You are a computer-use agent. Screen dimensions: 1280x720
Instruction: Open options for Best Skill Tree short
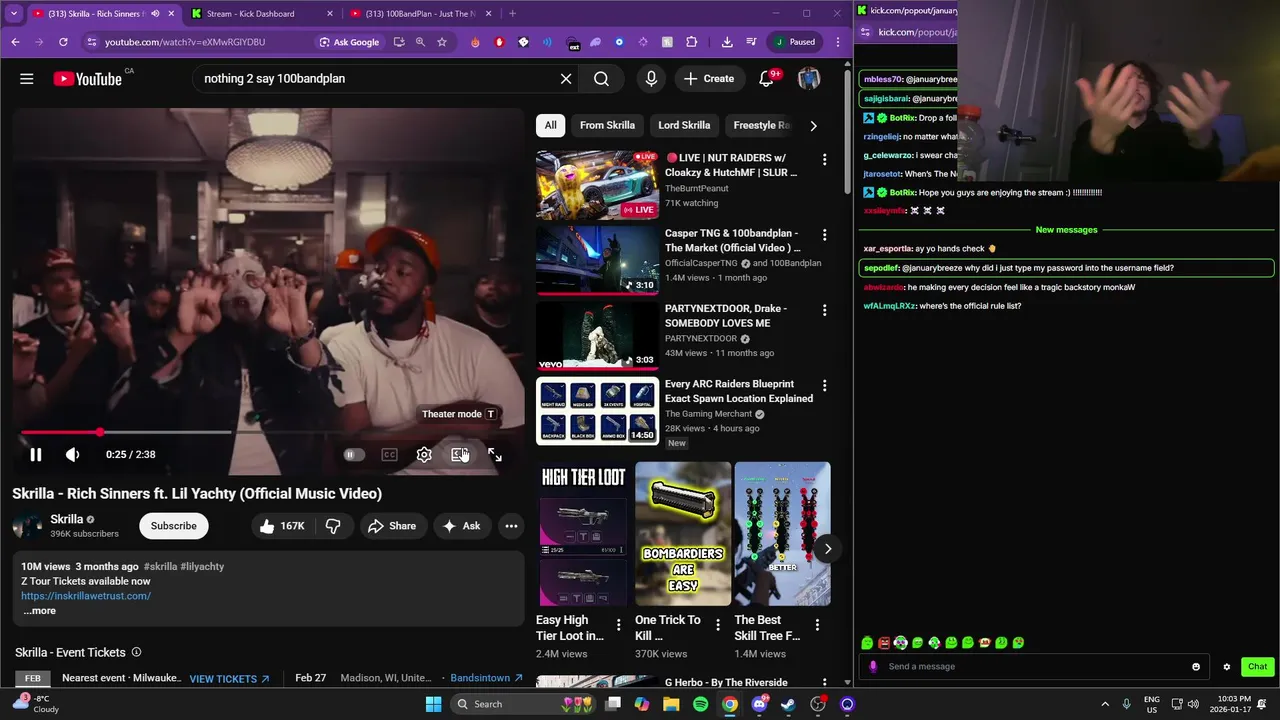817,625
